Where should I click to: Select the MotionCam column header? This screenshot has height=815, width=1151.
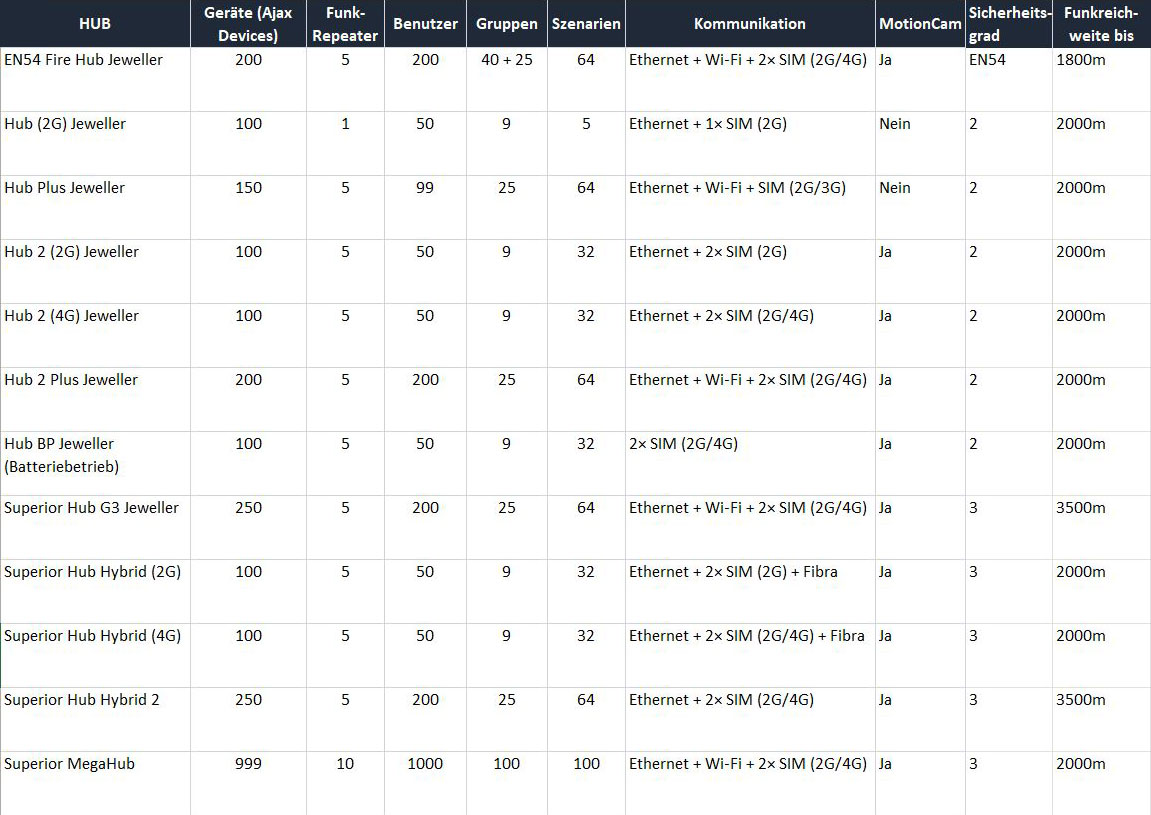coord(919,22)
